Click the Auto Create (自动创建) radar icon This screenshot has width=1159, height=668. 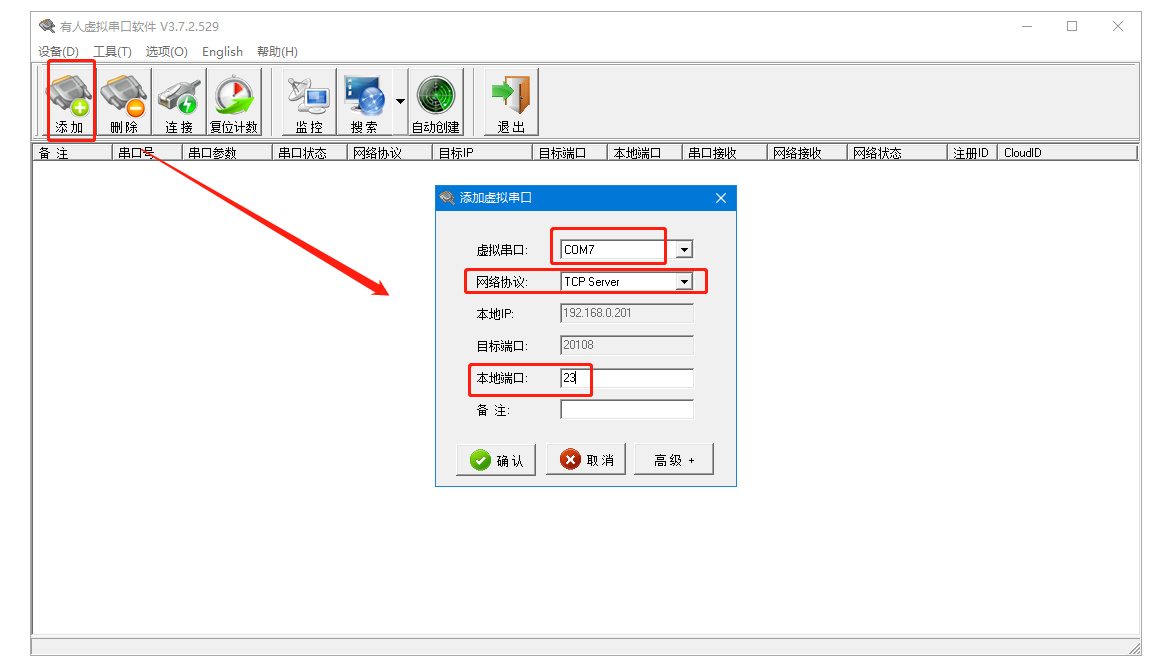[x=436, y=102]
